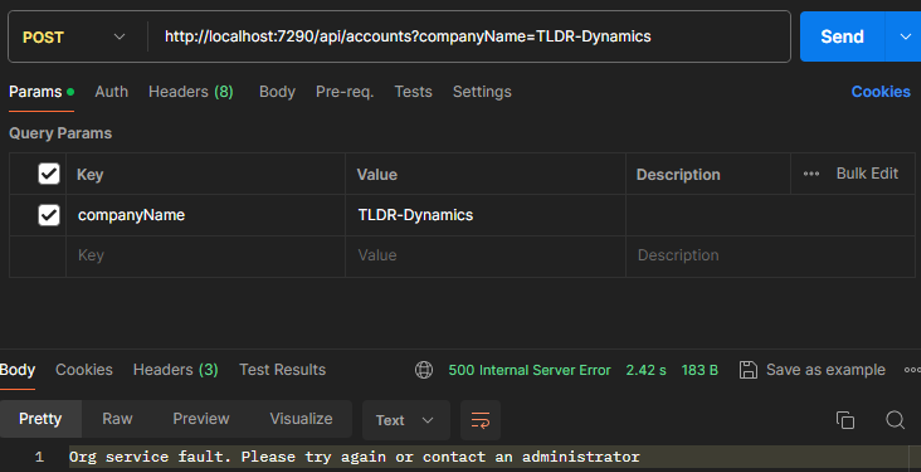Open the request Body tab
The width and height of the screenshot is (921, 472).
click(x=277, y=92)
